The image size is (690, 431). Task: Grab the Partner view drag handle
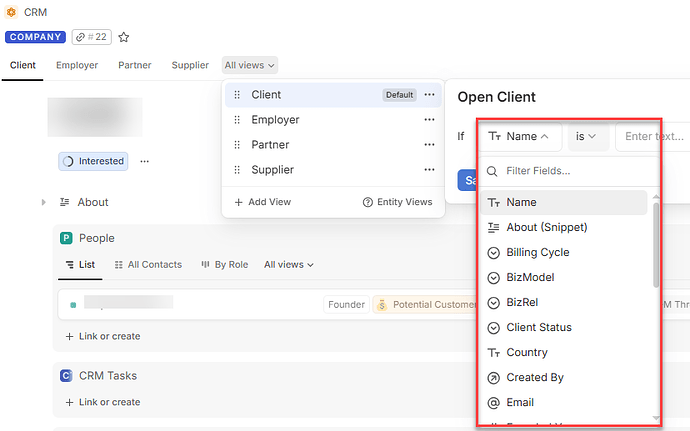coord(237,145)
